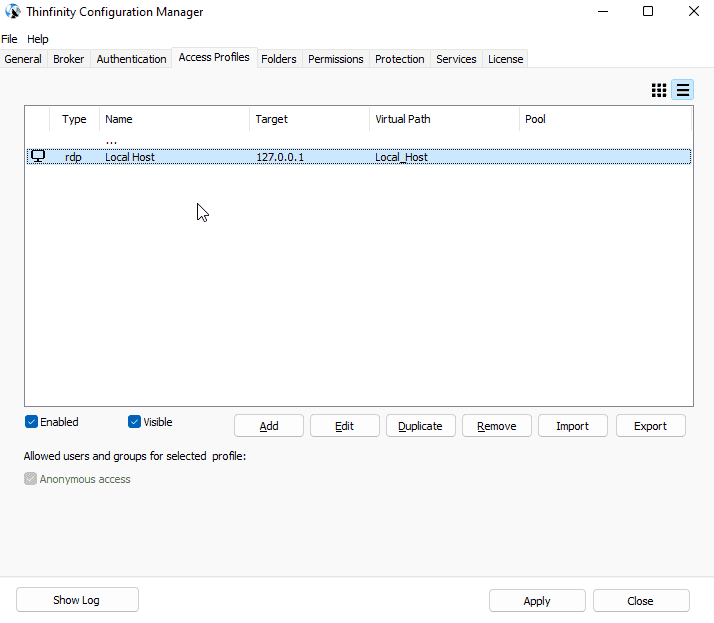Toggle the Visible checkbox
Screen dimensions: 714x623
[x=134, y=422]
